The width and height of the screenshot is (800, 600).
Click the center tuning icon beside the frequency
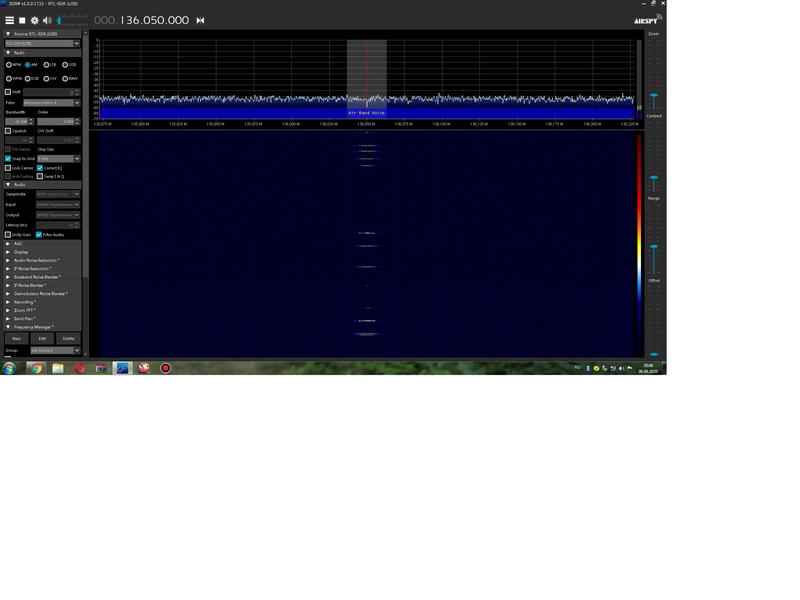[201, 20]
